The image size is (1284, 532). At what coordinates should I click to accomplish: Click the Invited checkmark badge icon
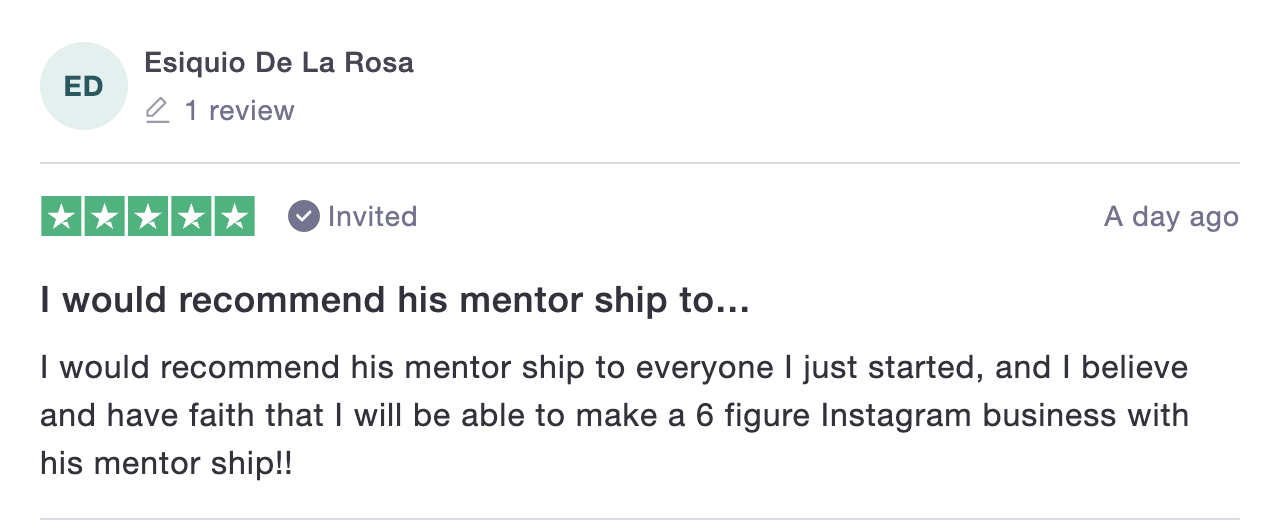pos(304,216)
